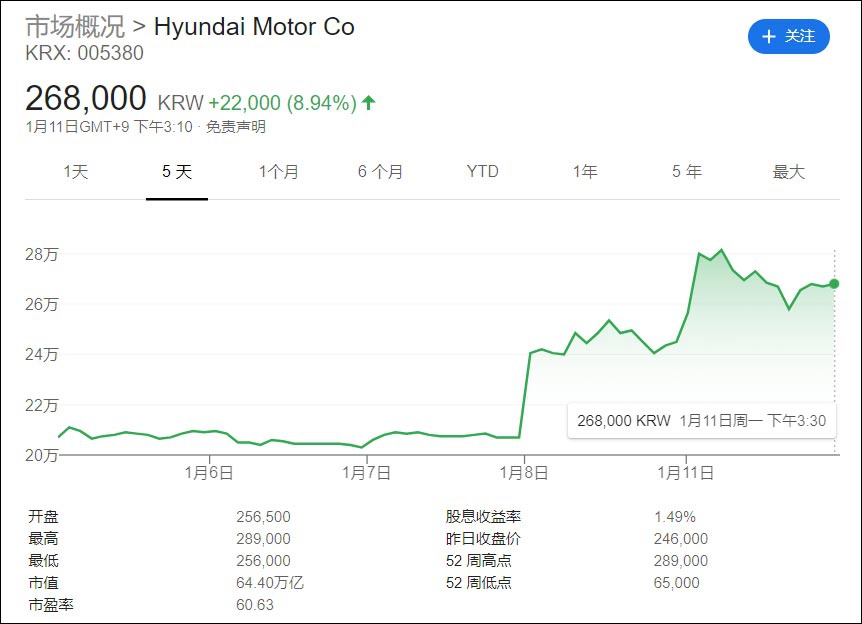Click the green endpoint dot on chart
862x624 pixels.
834,284
